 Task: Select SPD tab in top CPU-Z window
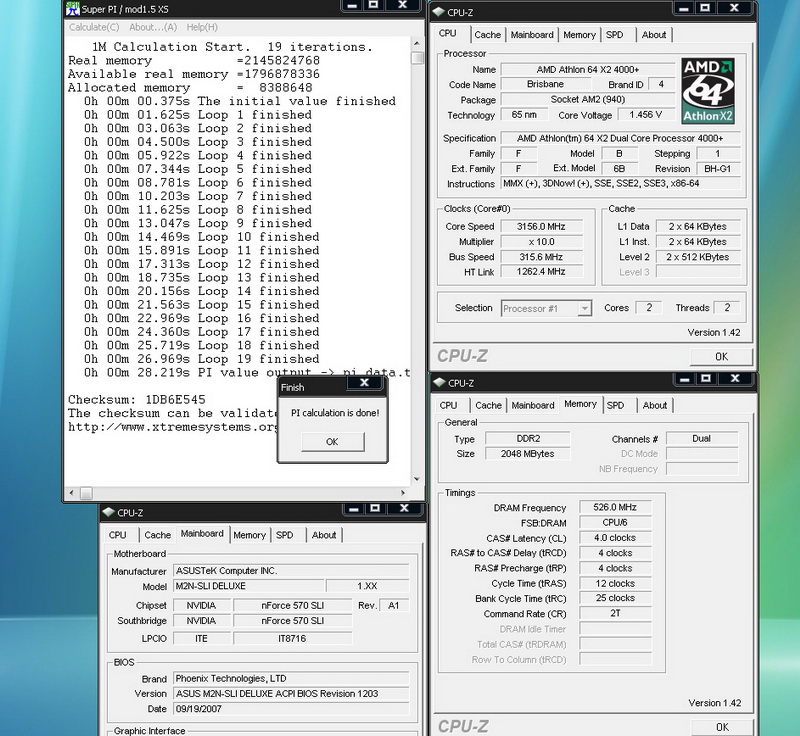(614, 35)
